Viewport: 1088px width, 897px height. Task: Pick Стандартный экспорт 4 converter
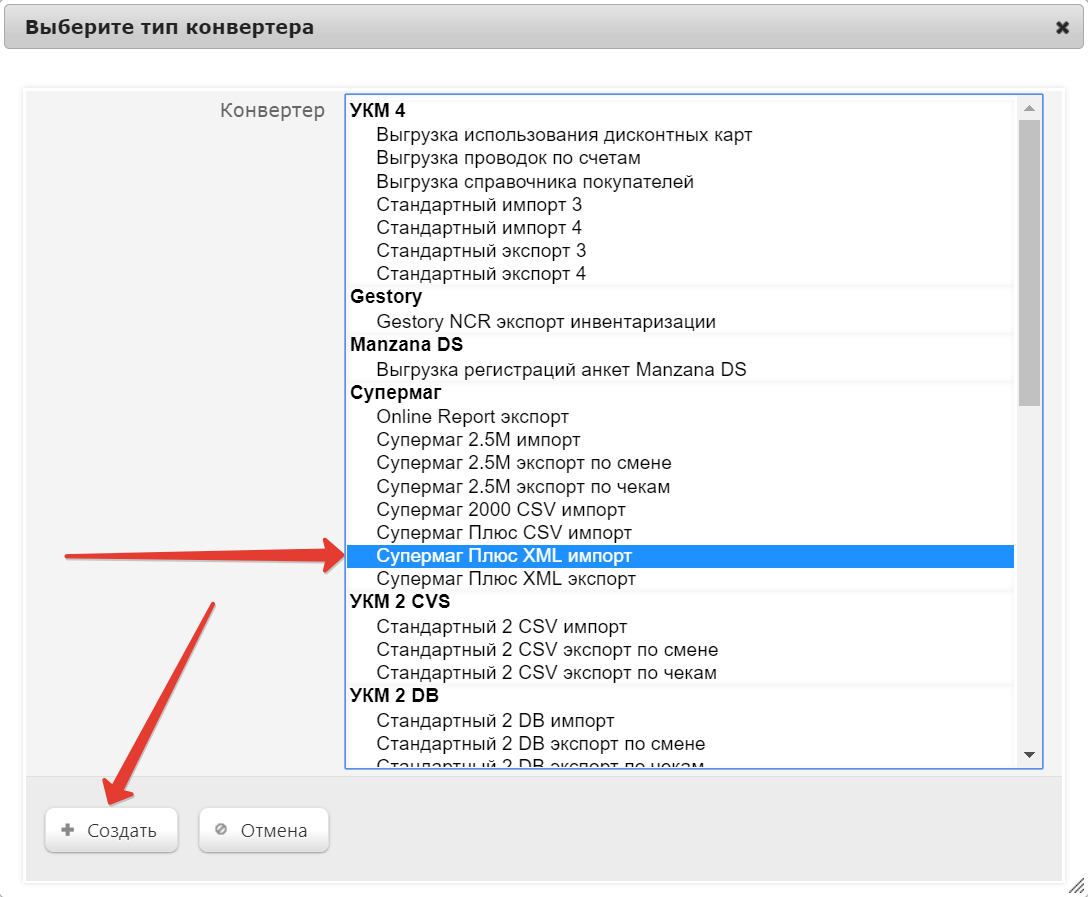(x=481, y=274)
